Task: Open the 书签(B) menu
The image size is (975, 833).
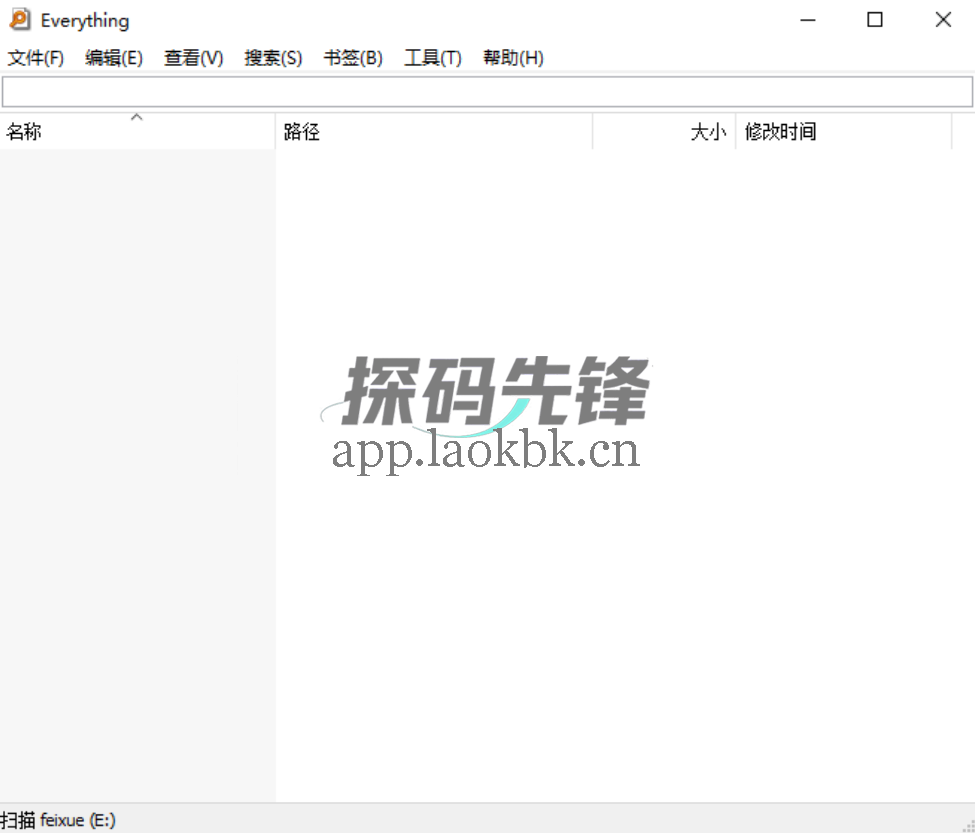Action: [353, 58]
